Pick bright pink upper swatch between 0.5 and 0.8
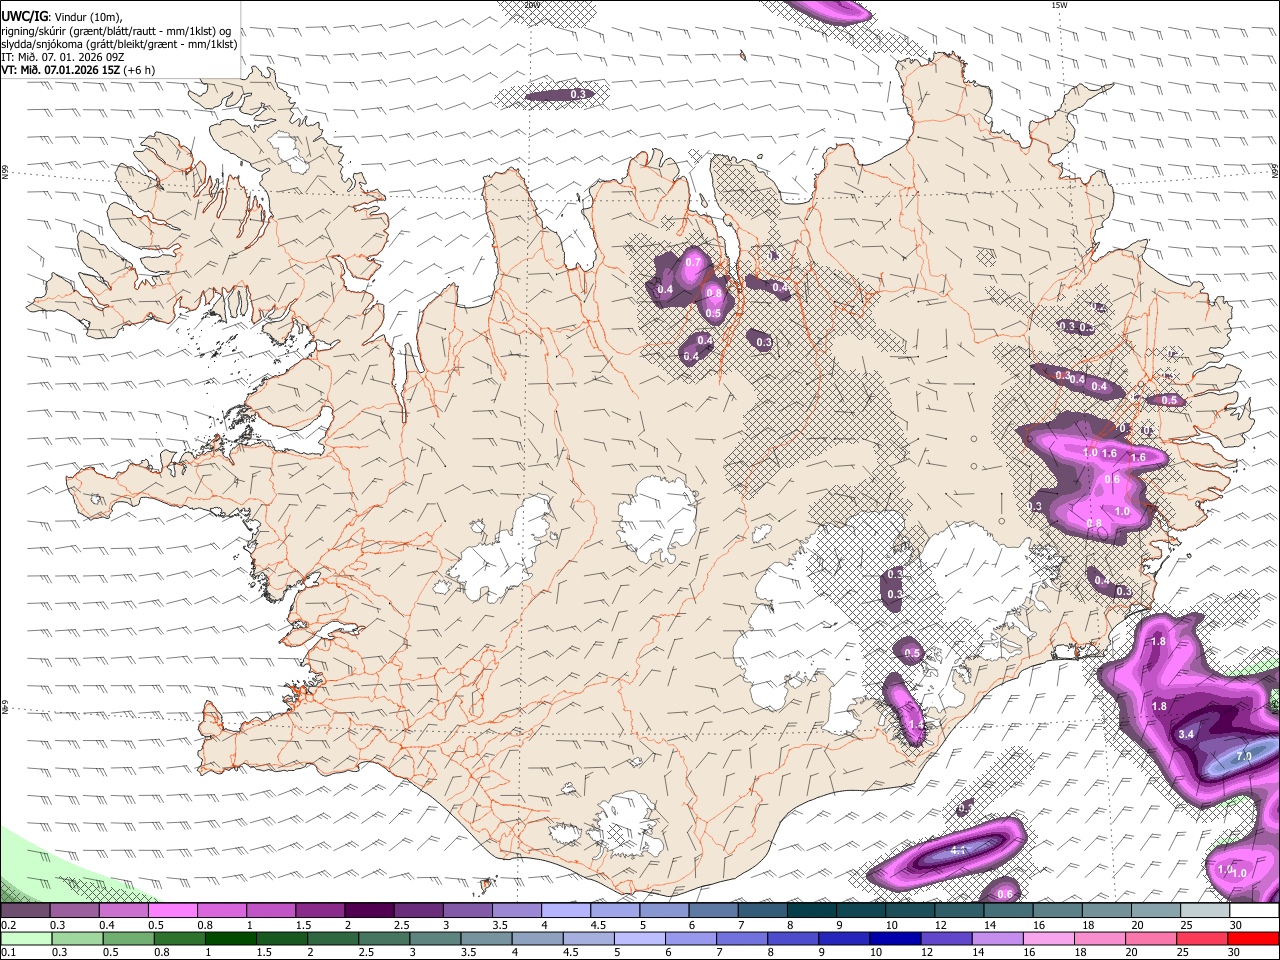Viewport: 1280px width, 960px height. point(172,911)
